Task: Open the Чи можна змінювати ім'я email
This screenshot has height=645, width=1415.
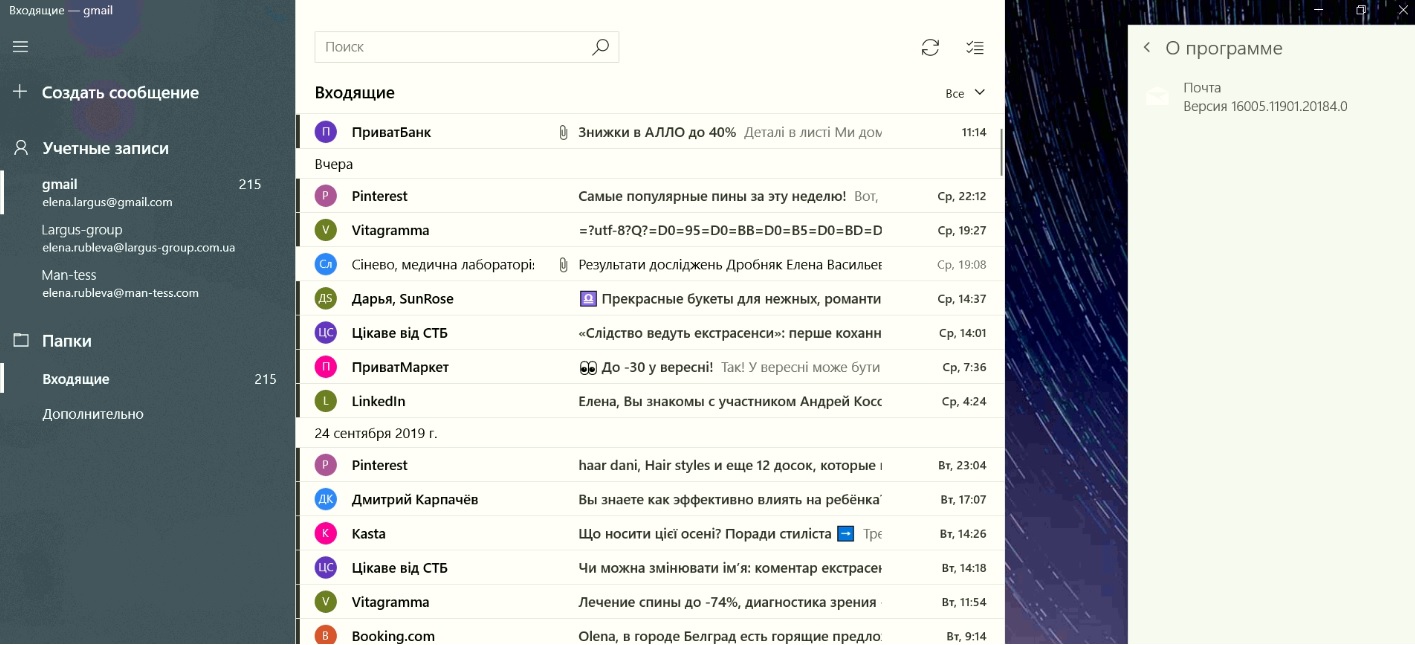Action: (650, 568)
